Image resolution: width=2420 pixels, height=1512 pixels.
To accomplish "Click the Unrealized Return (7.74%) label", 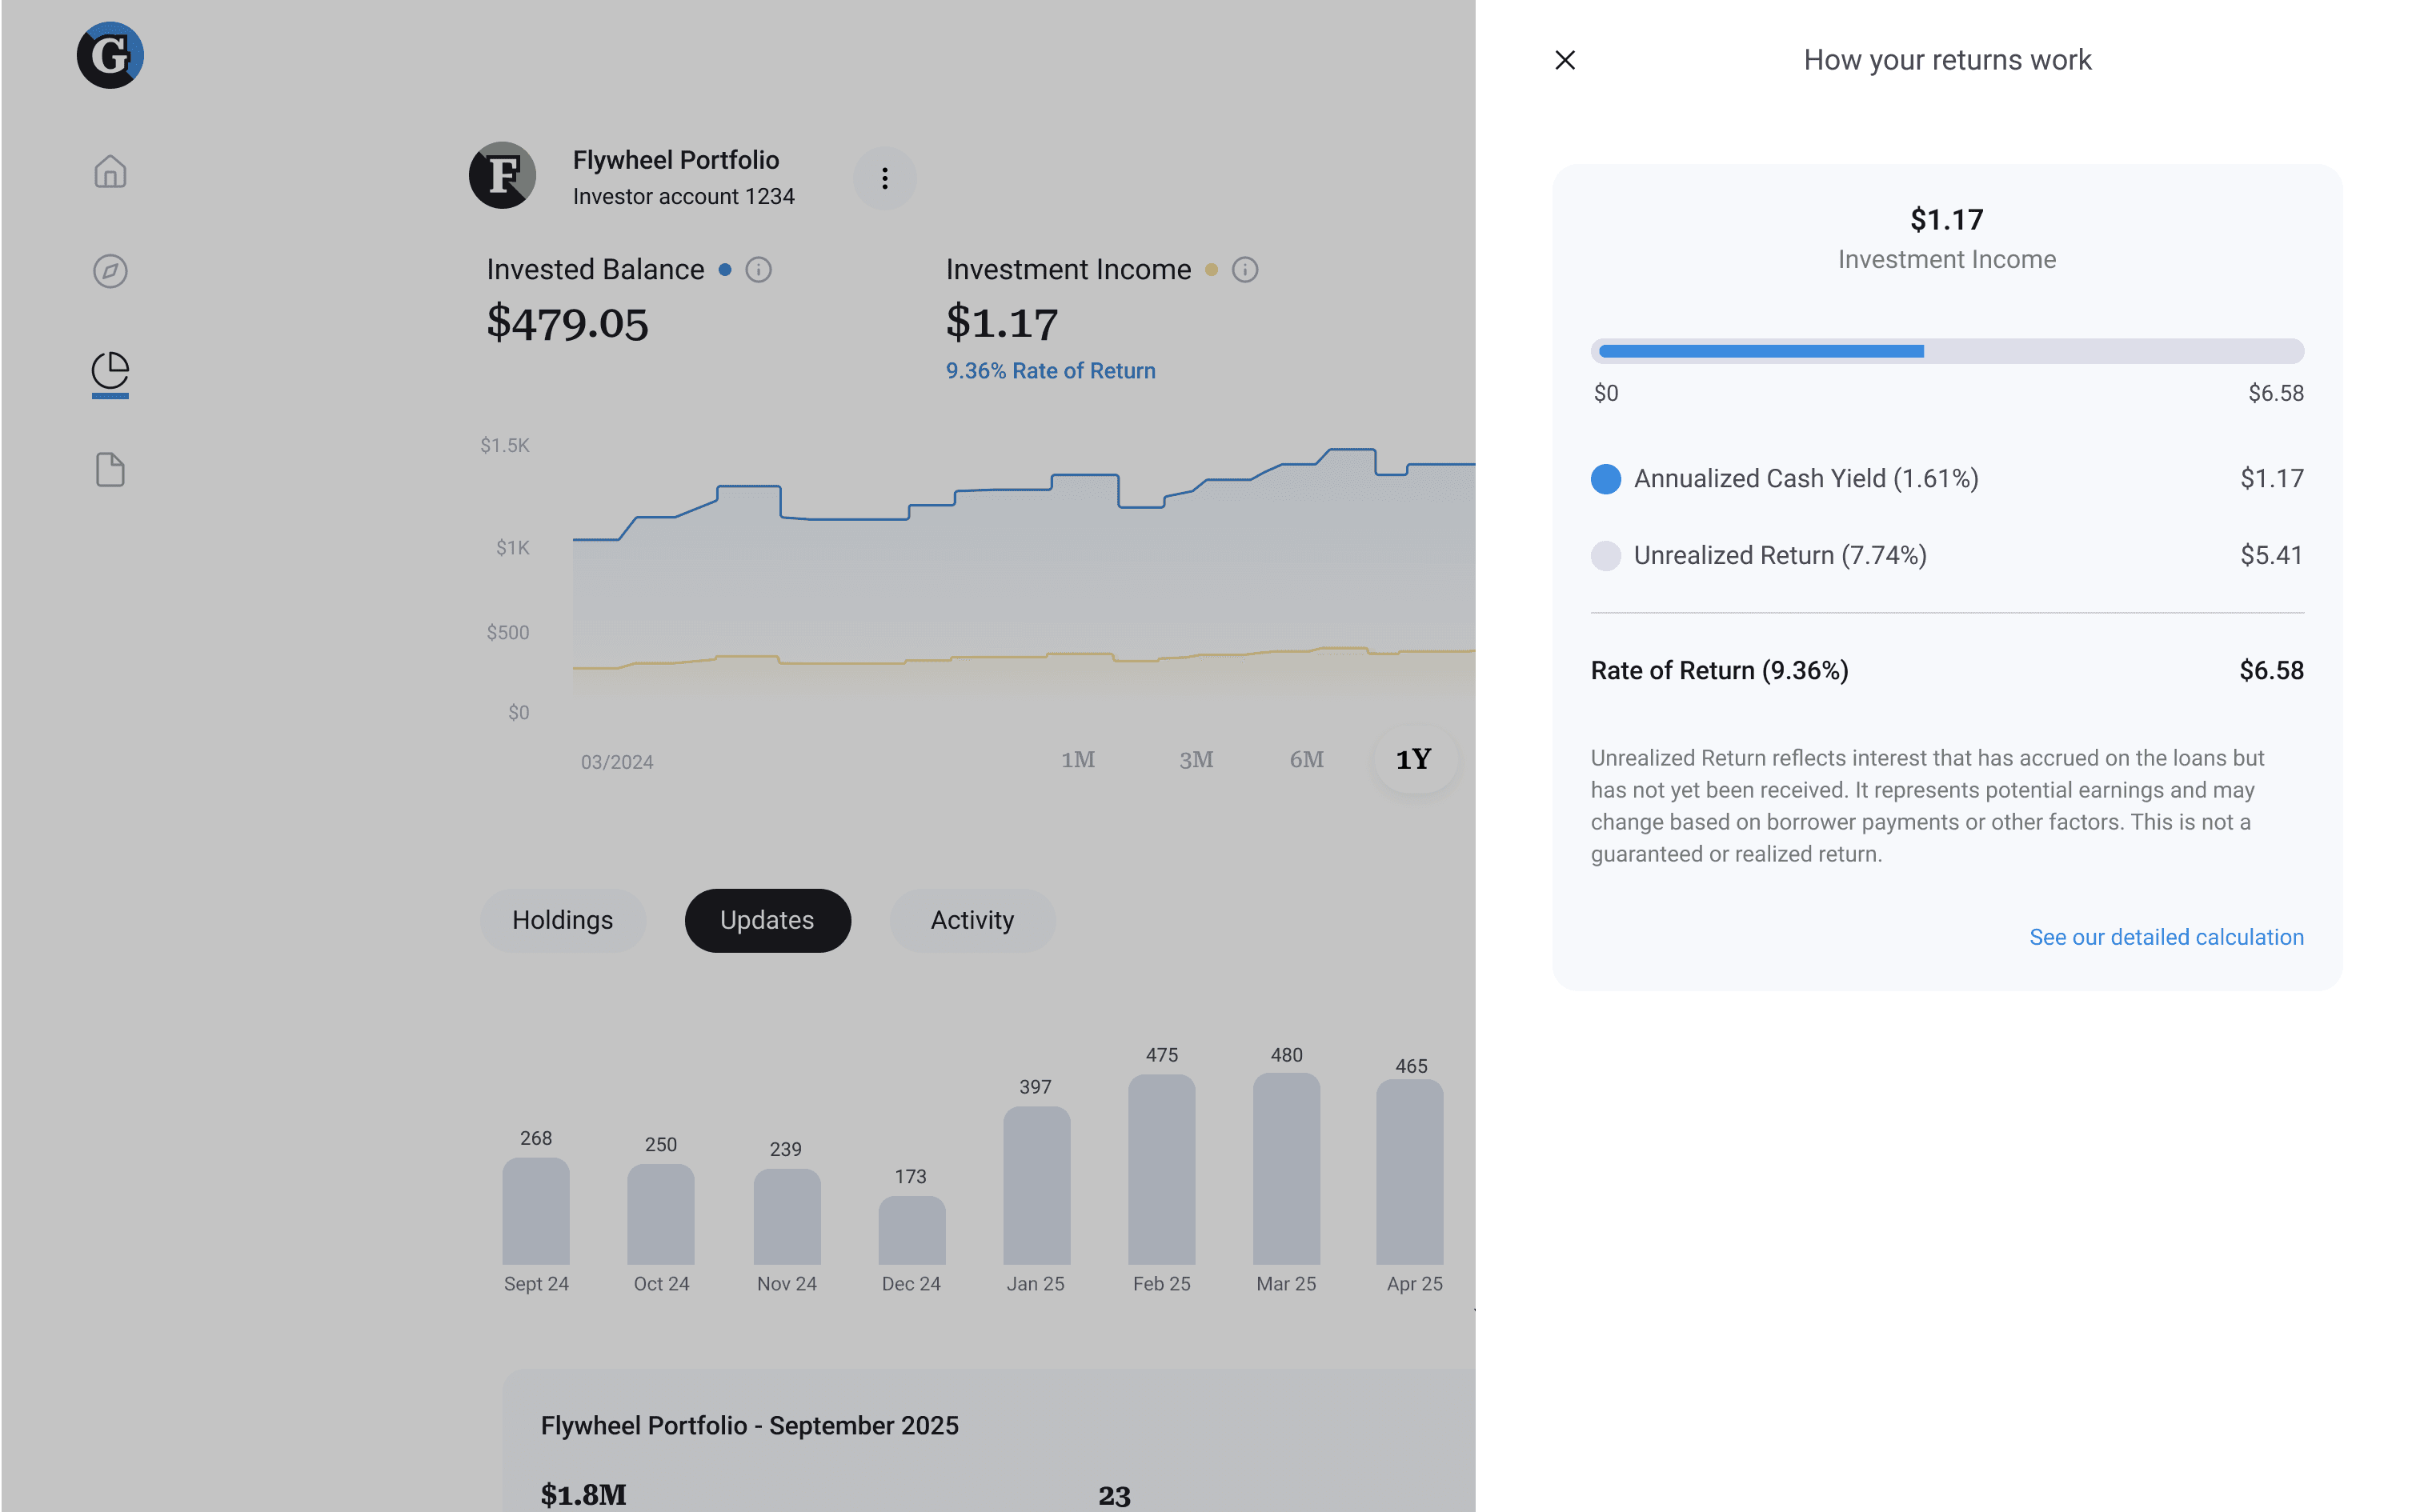I will [1780, 556].
